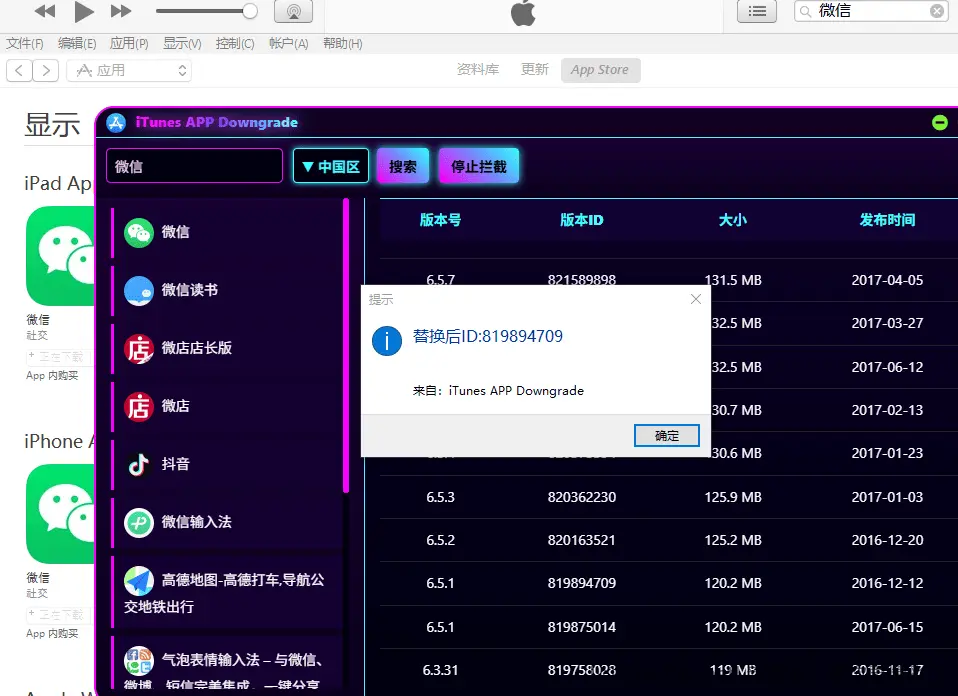Open the 文件(F) menu
Image resolution: width=958 pixels, height=696 pixels.
[25, 44]
